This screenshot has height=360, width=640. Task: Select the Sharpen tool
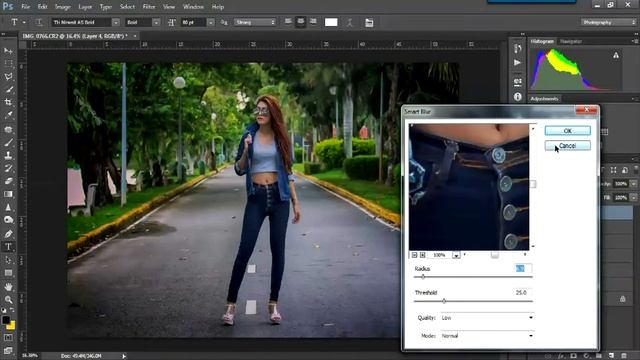[x=8, y=207]
